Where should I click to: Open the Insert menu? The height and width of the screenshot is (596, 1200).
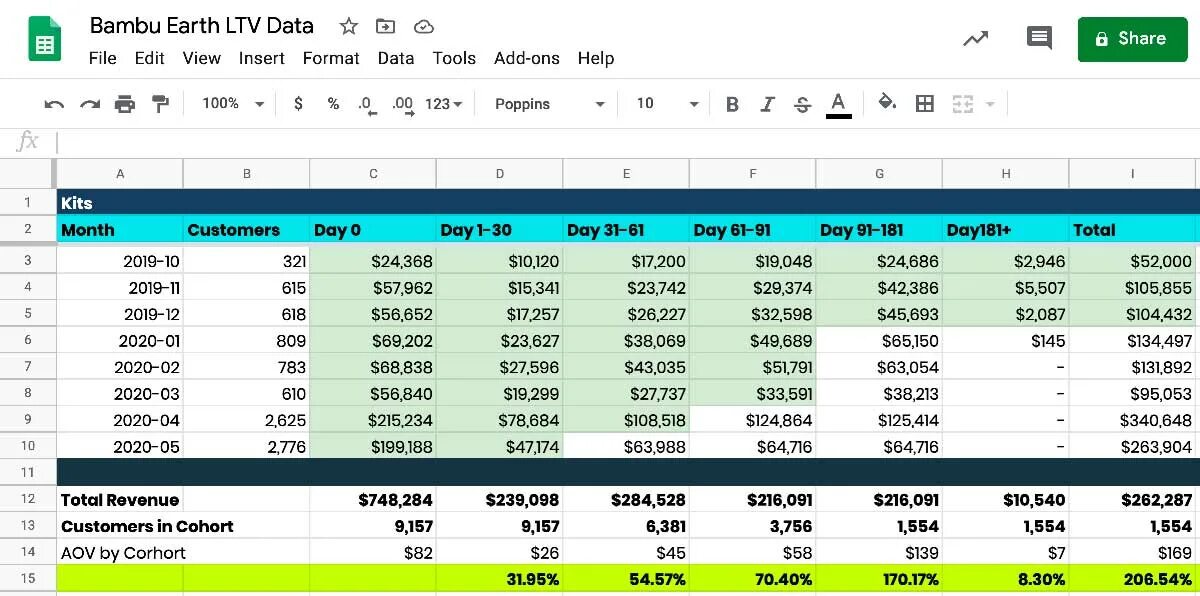[x=262, y=58]
